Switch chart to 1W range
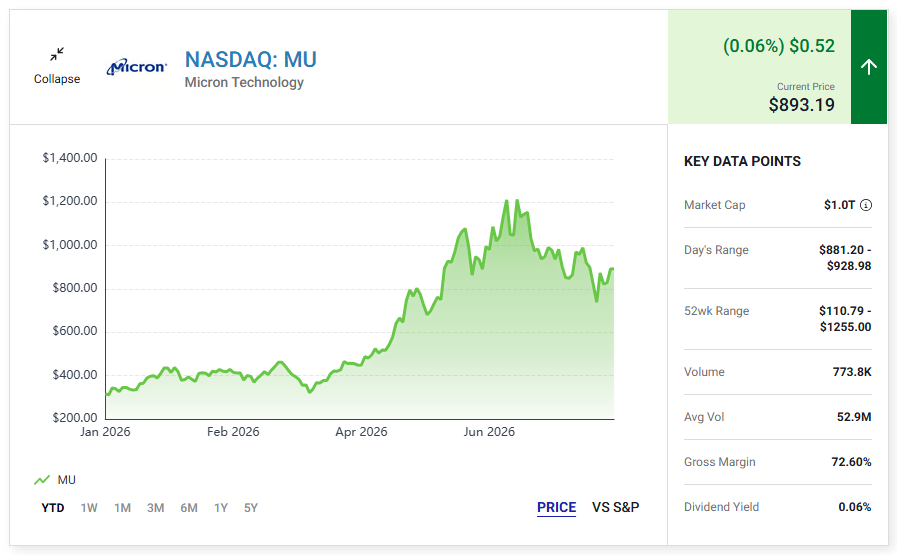This screenshot has width=897, height=555. coord(89,508)
